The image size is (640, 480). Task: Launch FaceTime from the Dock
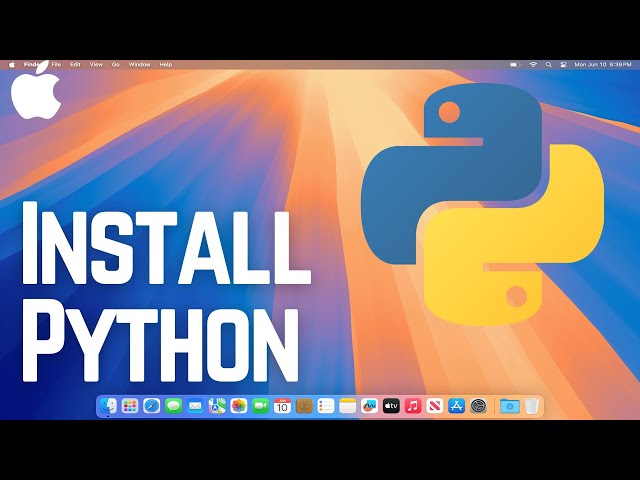click(x=260, y=406)
